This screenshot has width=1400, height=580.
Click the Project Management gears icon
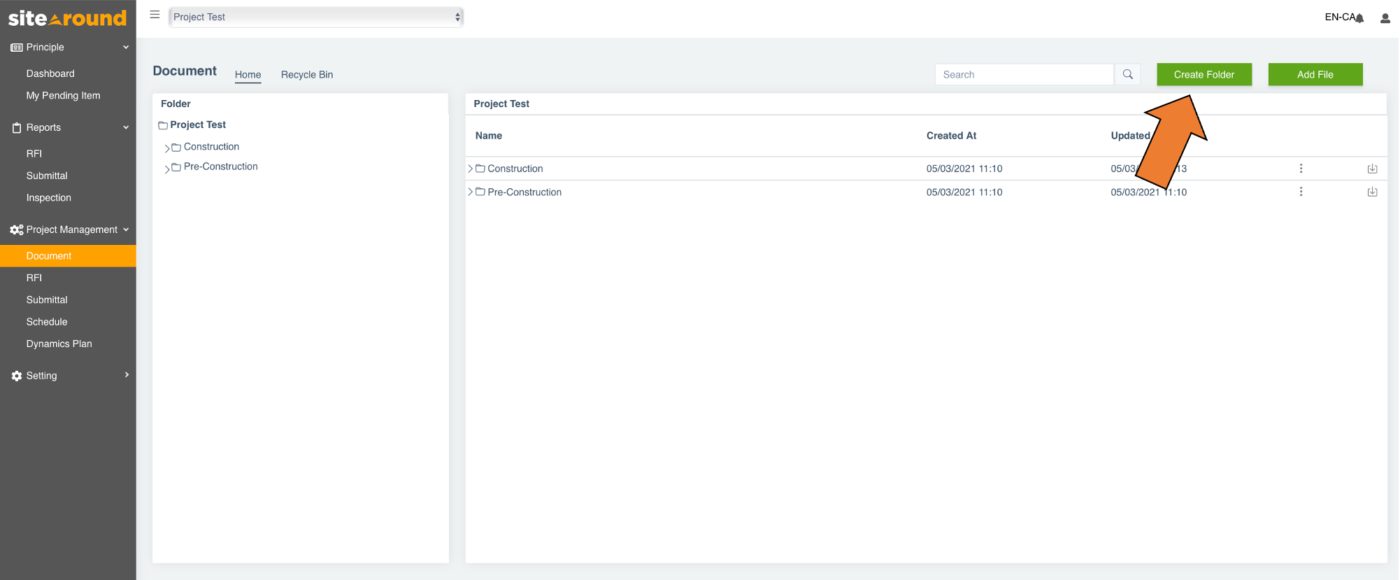15,229
